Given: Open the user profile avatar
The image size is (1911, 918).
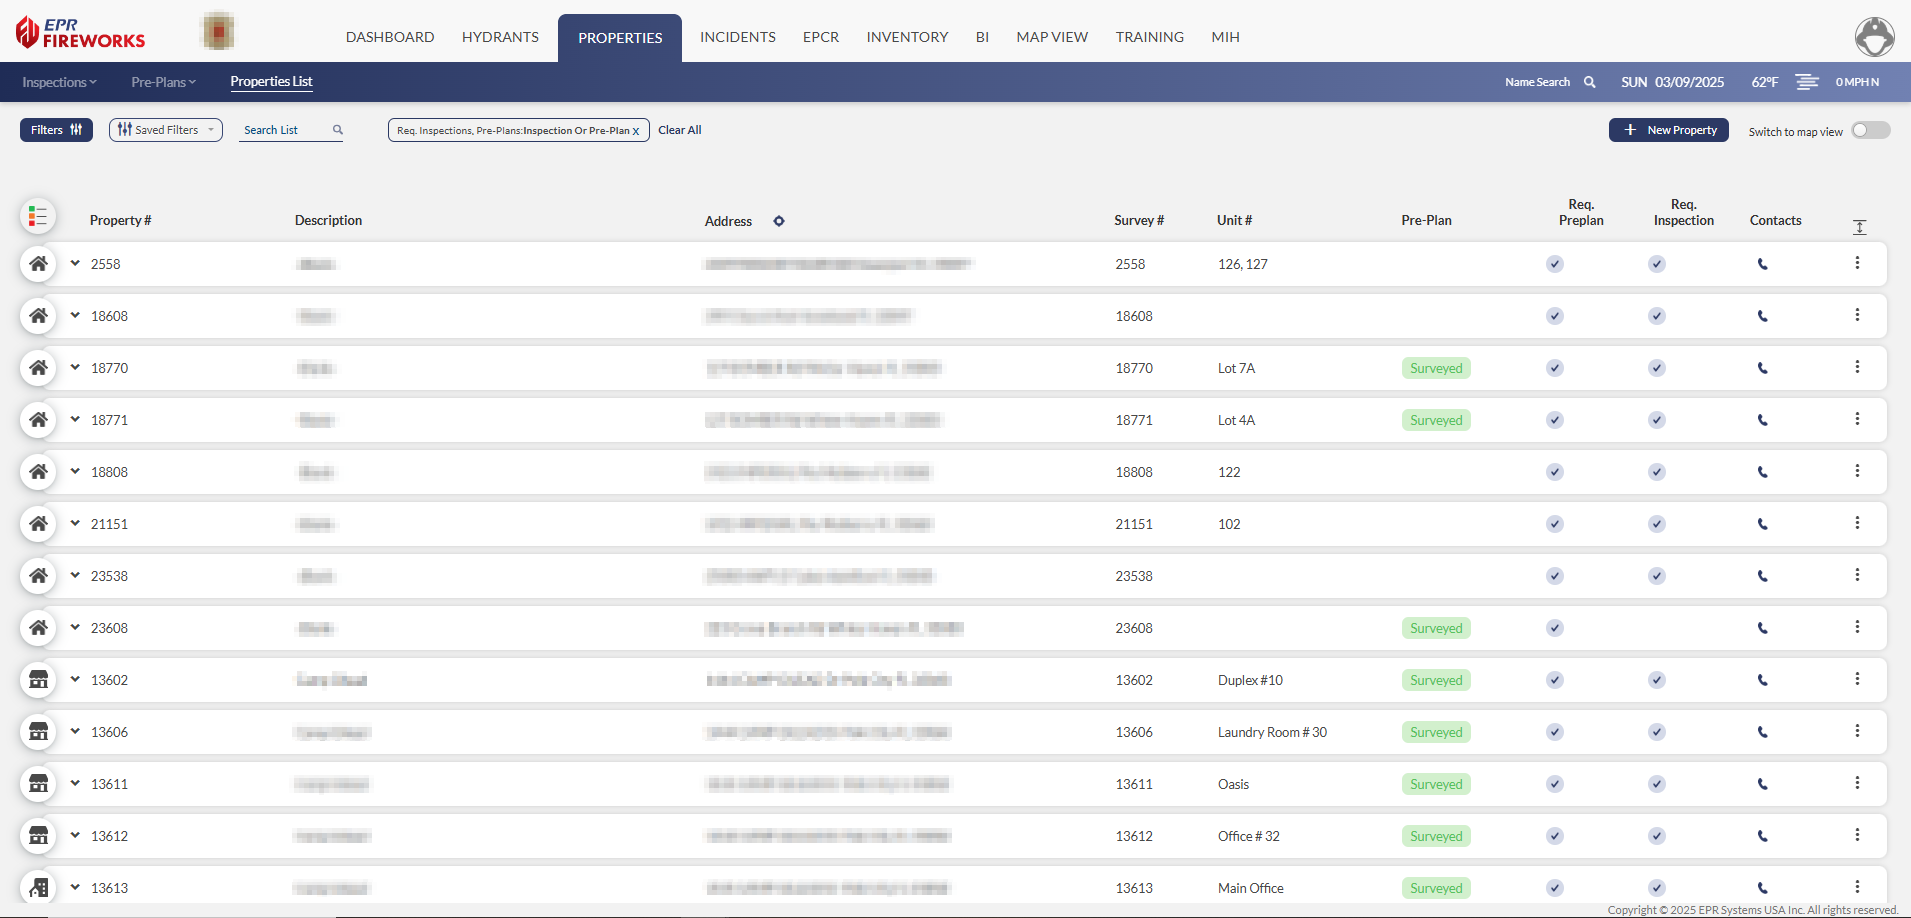Looking at the screenshot, I should 1874,37.
